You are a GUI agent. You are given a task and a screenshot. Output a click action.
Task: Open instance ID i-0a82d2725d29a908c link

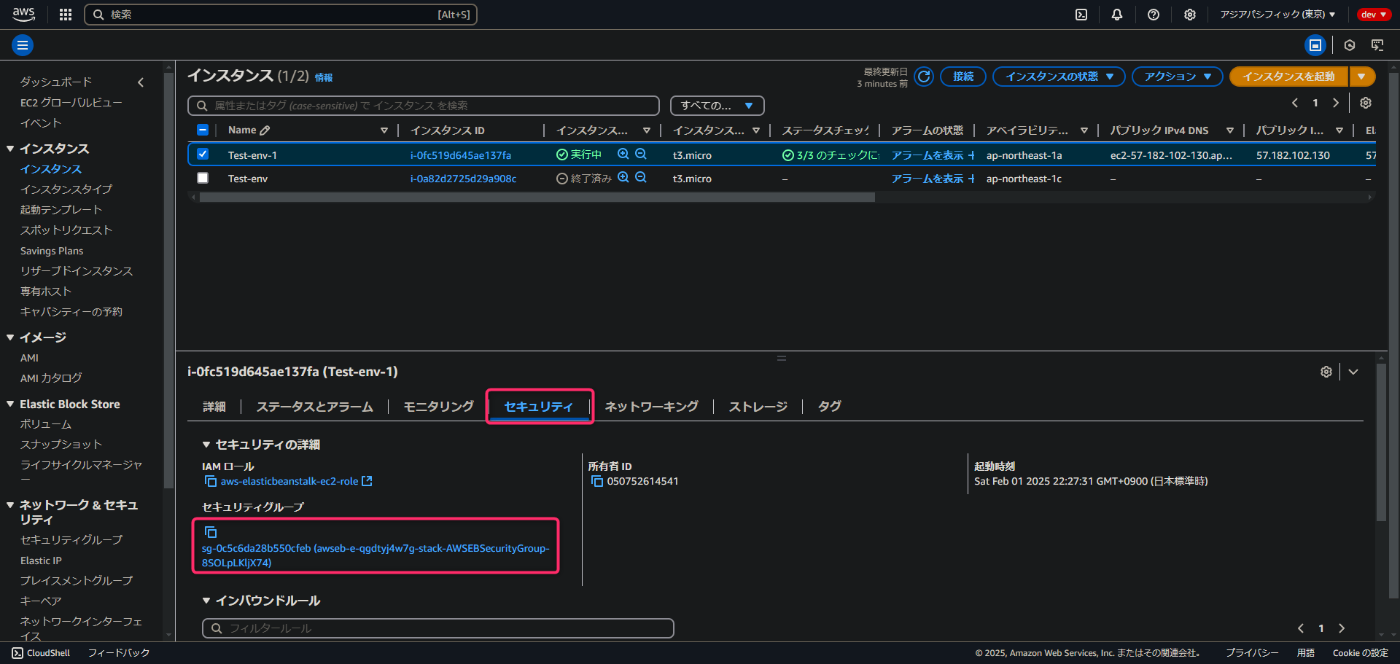(x=463, y=178)
